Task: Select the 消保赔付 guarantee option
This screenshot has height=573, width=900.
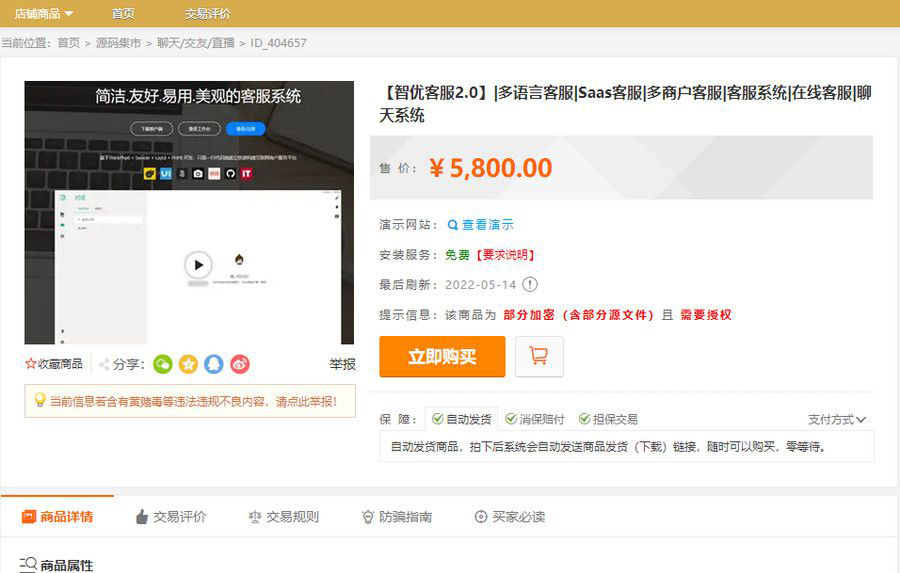Action: click(x=535, y=419)
